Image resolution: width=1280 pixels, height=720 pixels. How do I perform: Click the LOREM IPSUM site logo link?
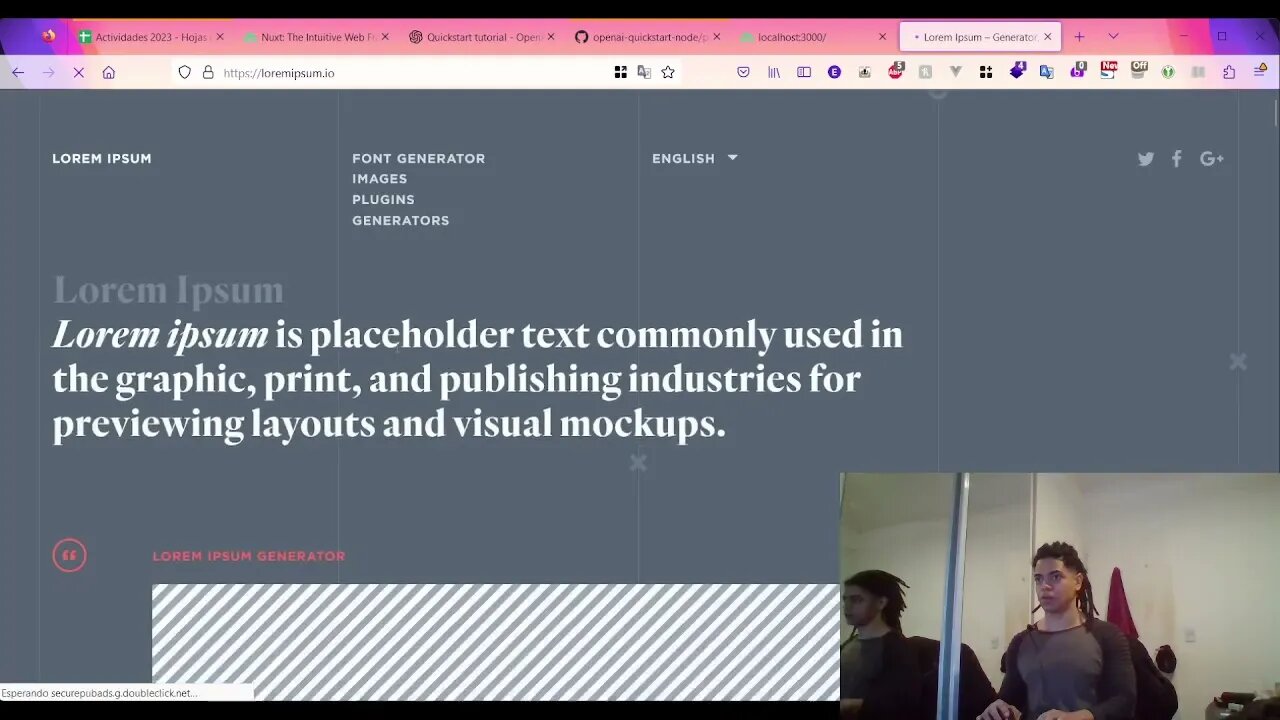click(102, 158)
